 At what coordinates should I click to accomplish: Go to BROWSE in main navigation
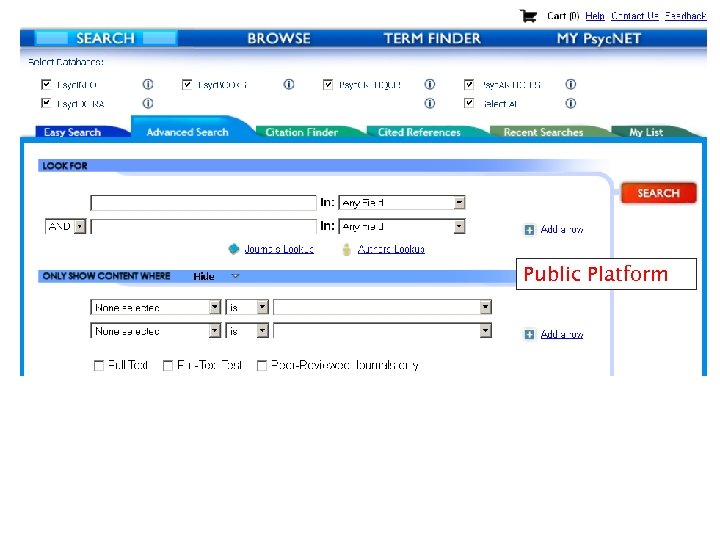point(279,39)
